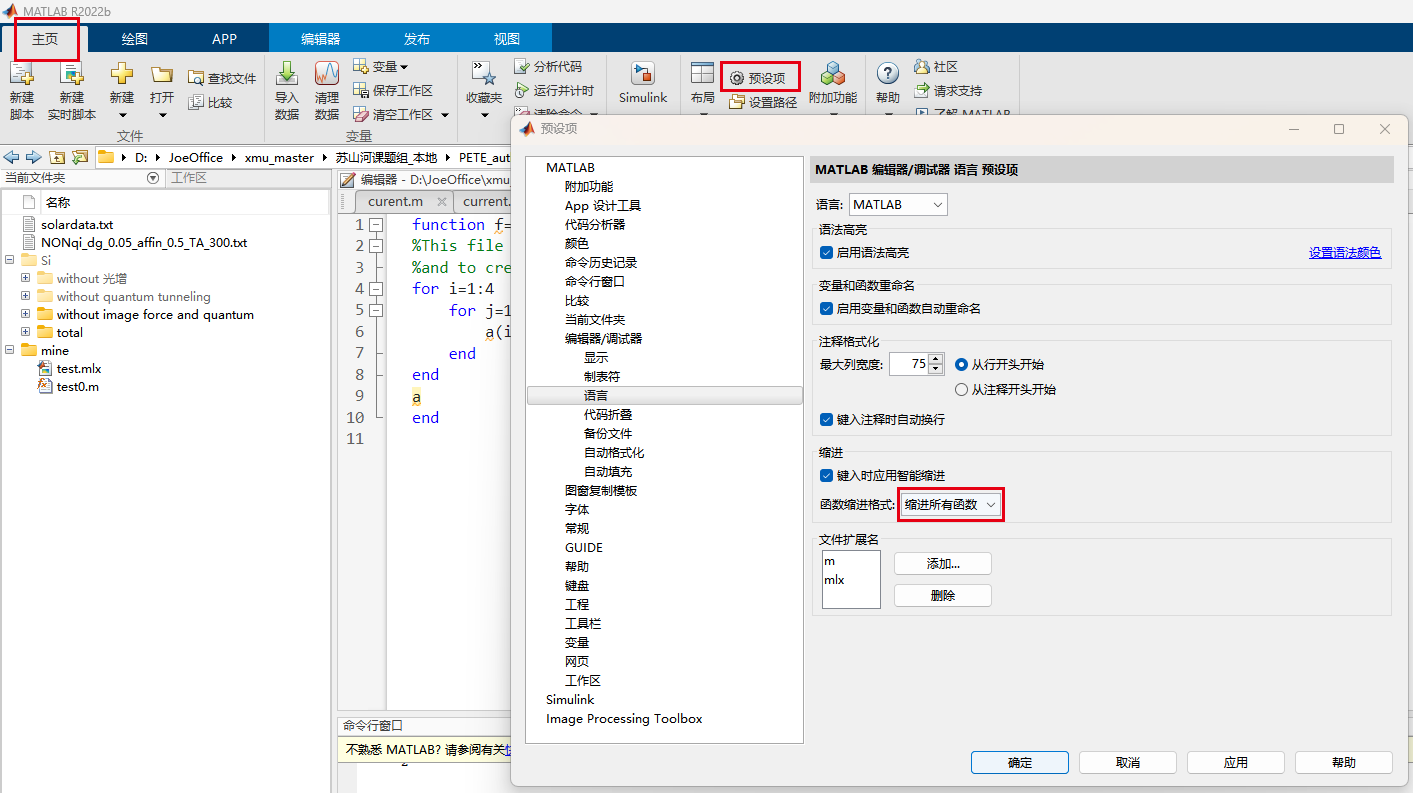
Task: Click the 添加... button
Action: pos(943,564)
